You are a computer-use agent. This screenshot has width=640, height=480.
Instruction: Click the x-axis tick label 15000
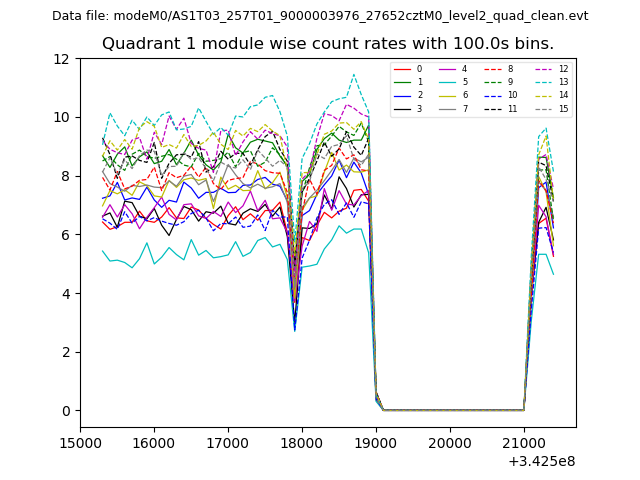80,443
